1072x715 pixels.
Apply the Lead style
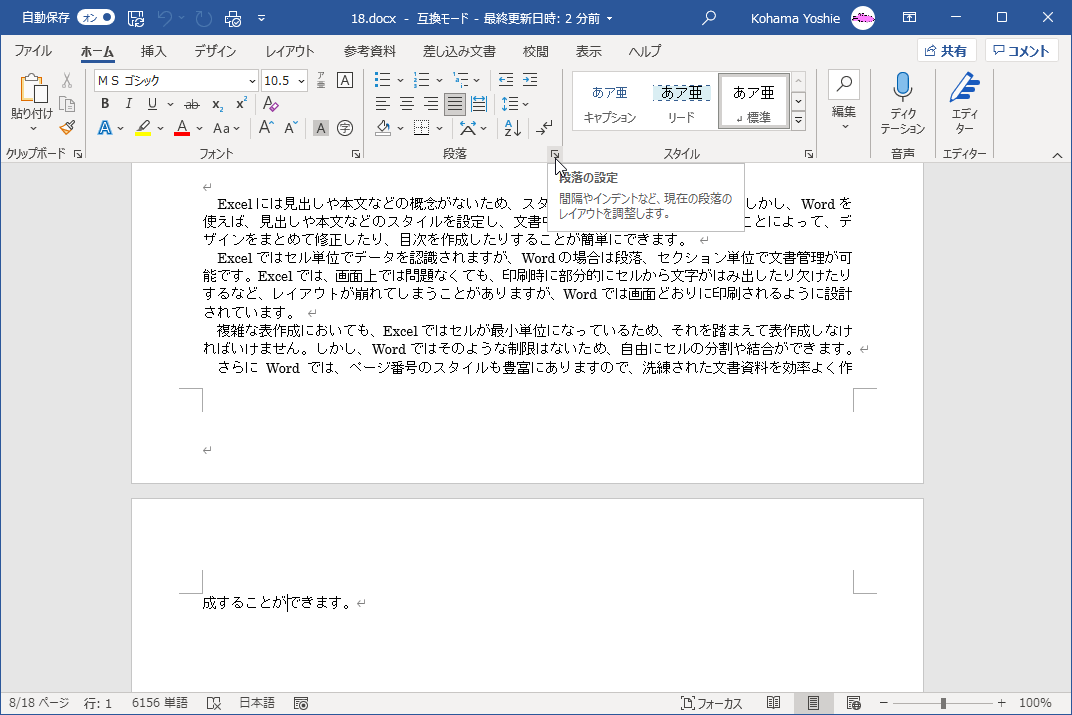[682, 103]
